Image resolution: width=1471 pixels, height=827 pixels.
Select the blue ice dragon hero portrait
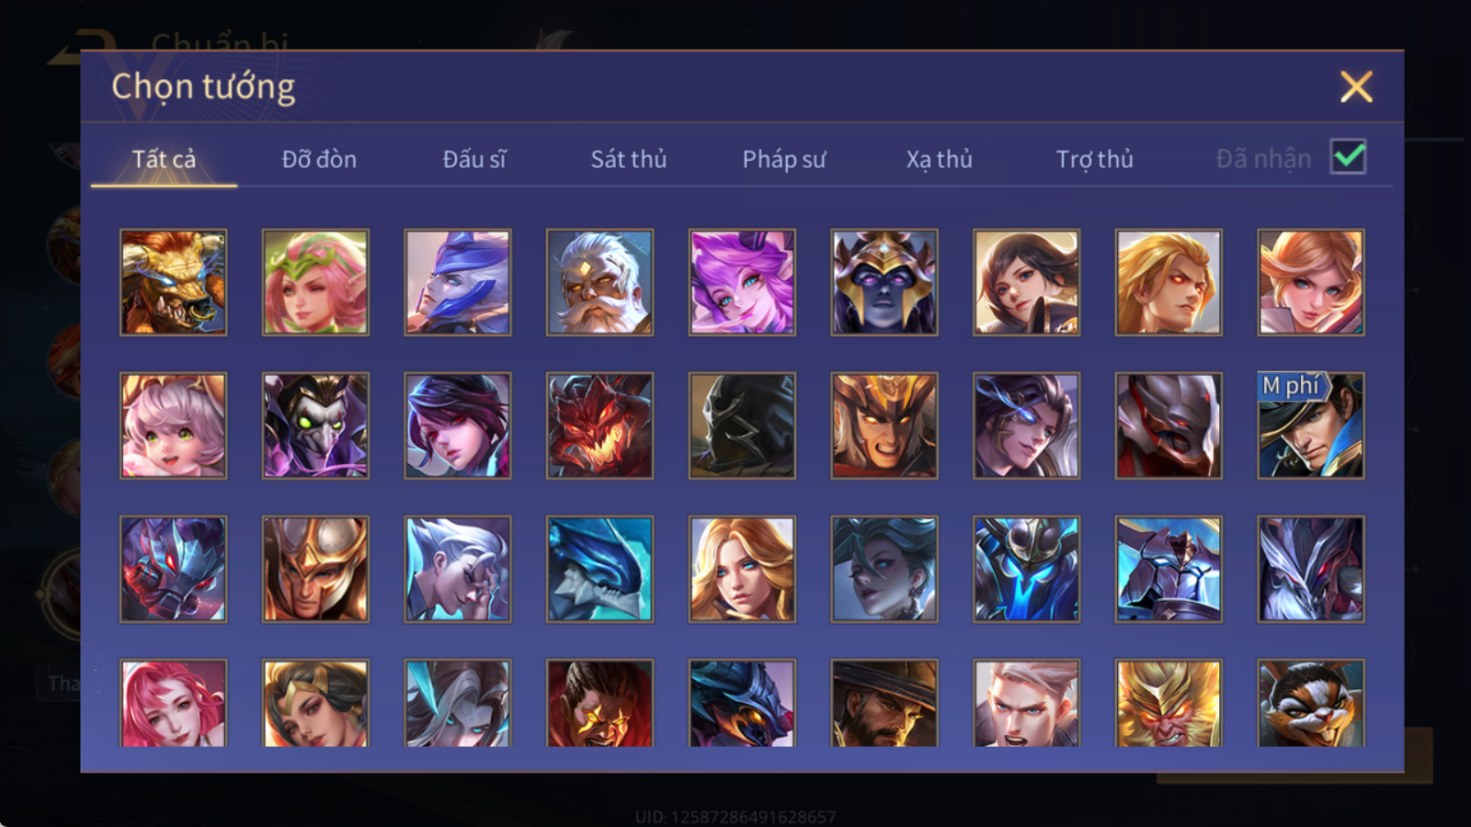tap(600, 569)
